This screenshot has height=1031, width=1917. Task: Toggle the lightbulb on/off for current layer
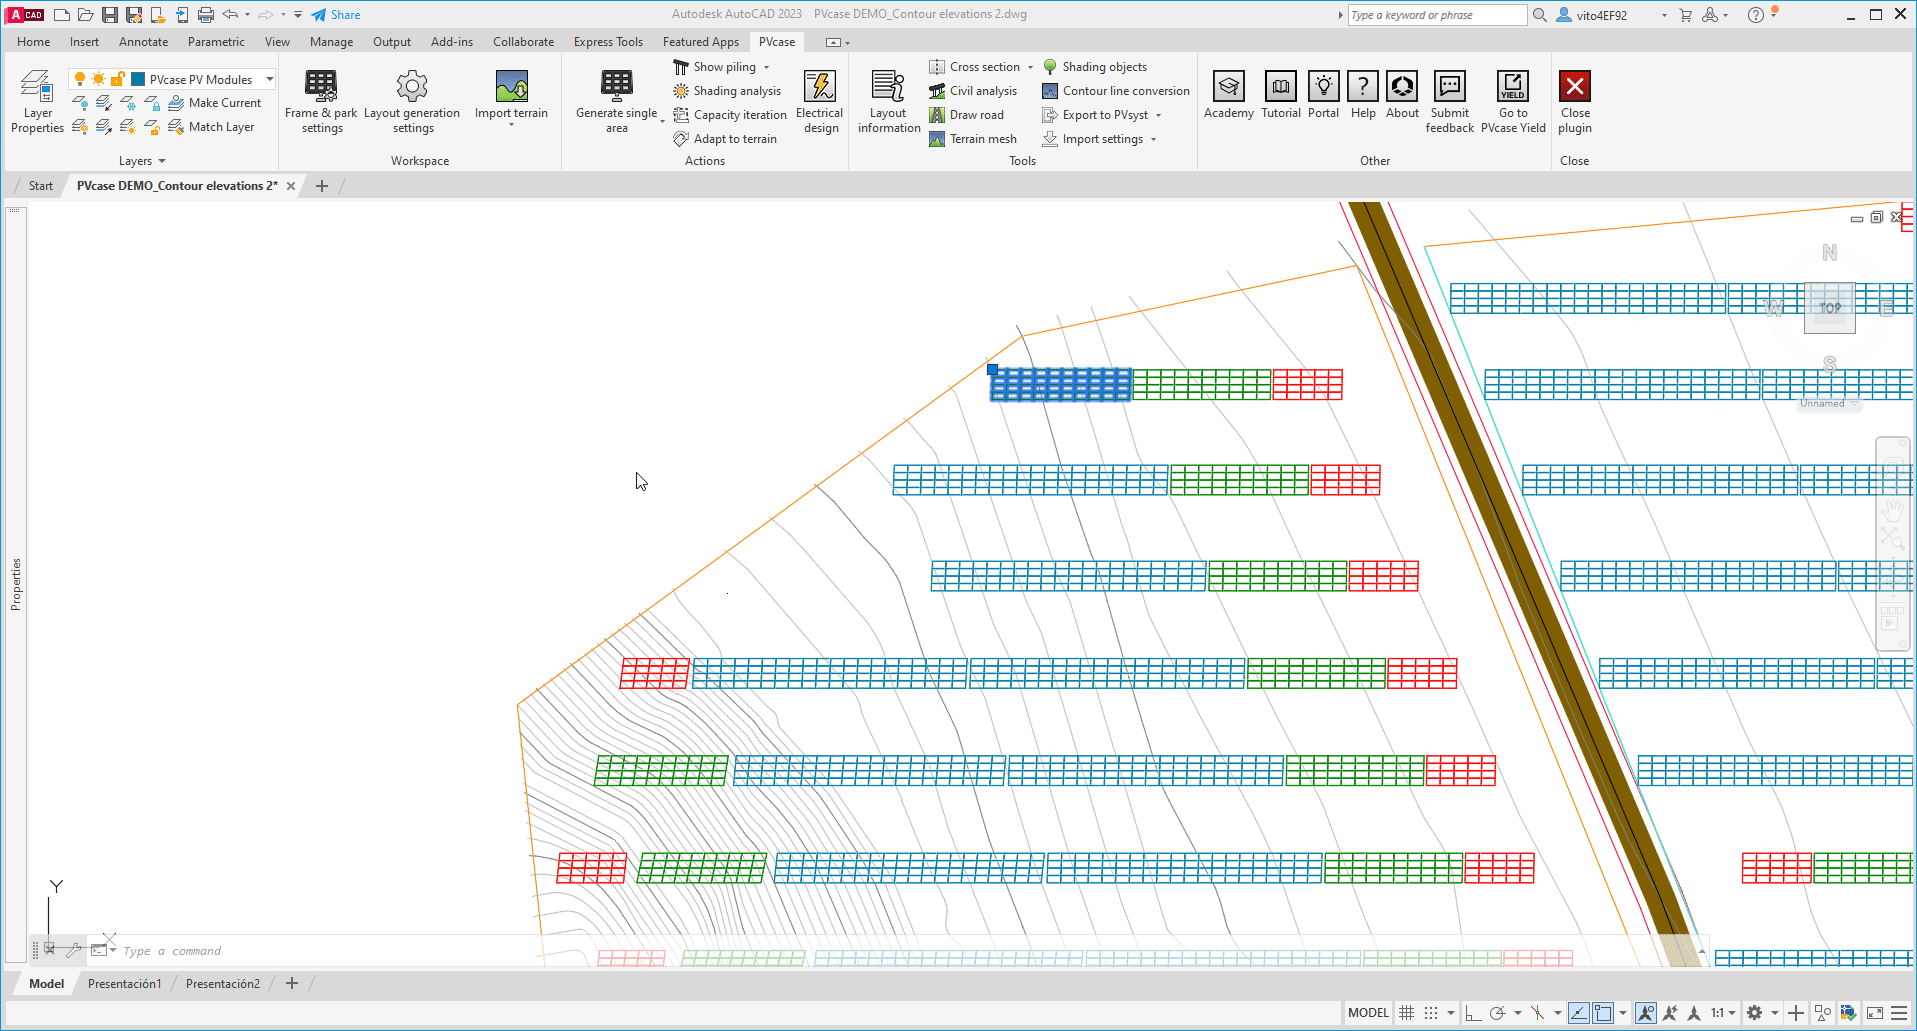pos(80,80)
